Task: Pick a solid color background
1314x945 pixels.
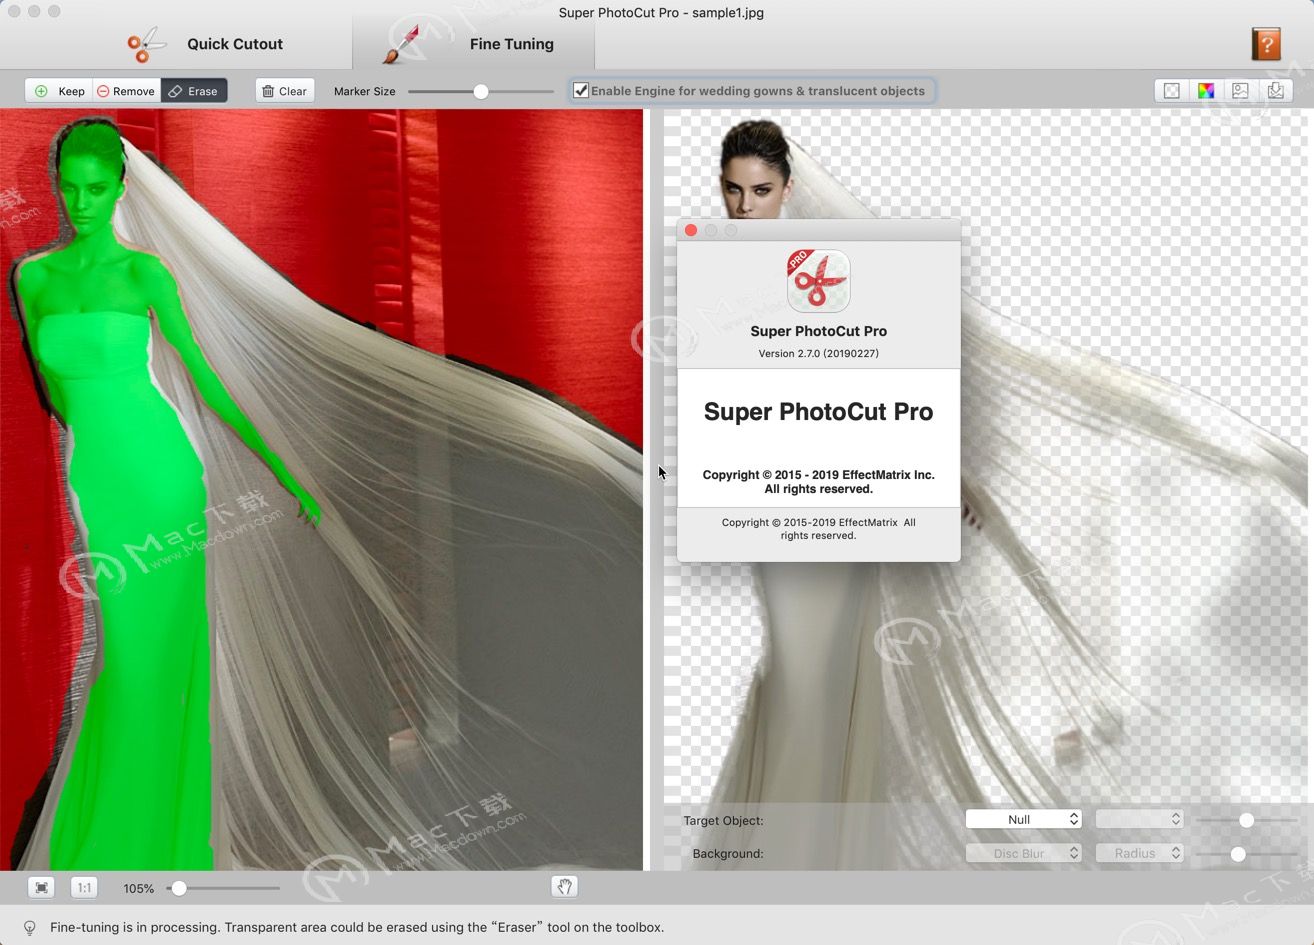Action: tap(1206, 91)
